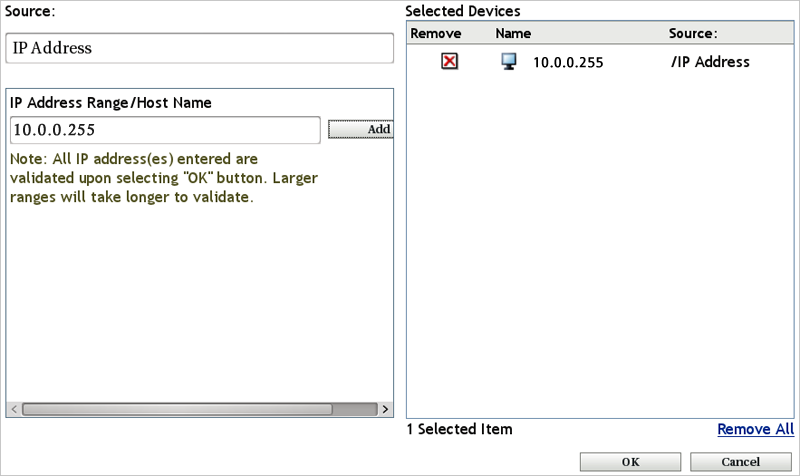This screenshot has width=800, height=476.
Task: Click into the IP Address Range/Host Name box
Action: tap(165, 130)
